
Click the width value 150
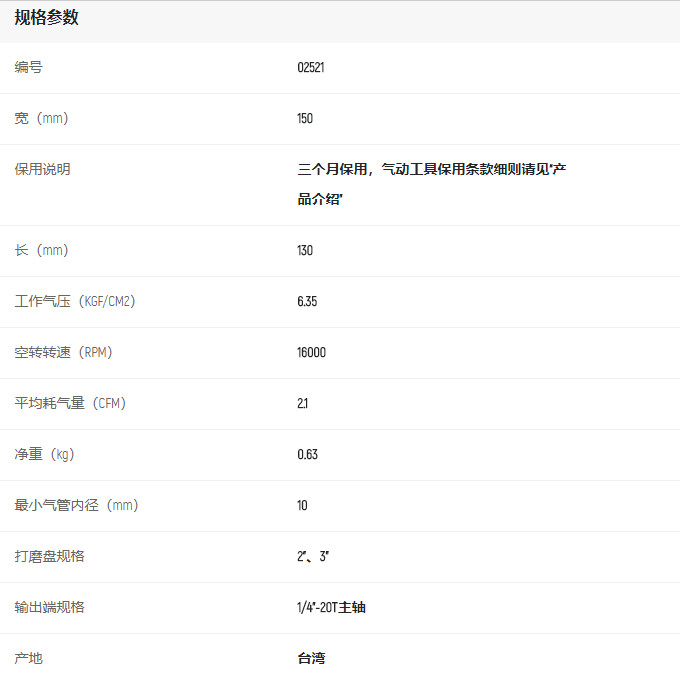tap(305, 119)
